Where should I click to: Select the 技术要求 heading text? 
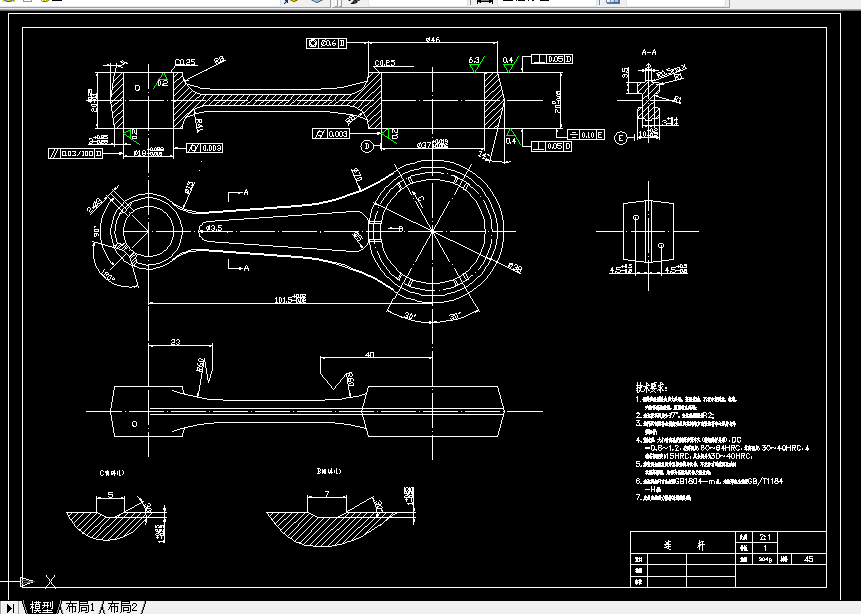pyautogui.click(x=651, y=387)
